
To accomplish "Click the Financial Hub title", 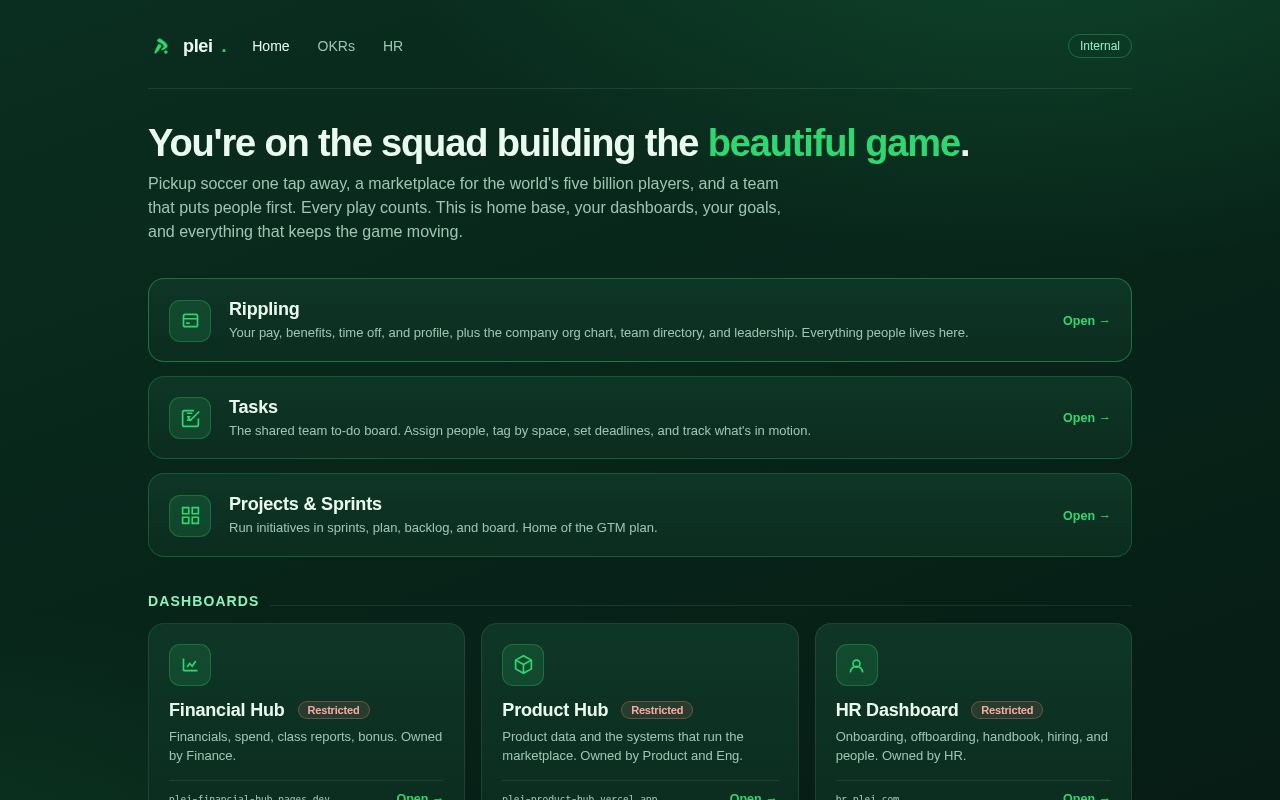I will (x=227, y=710).
